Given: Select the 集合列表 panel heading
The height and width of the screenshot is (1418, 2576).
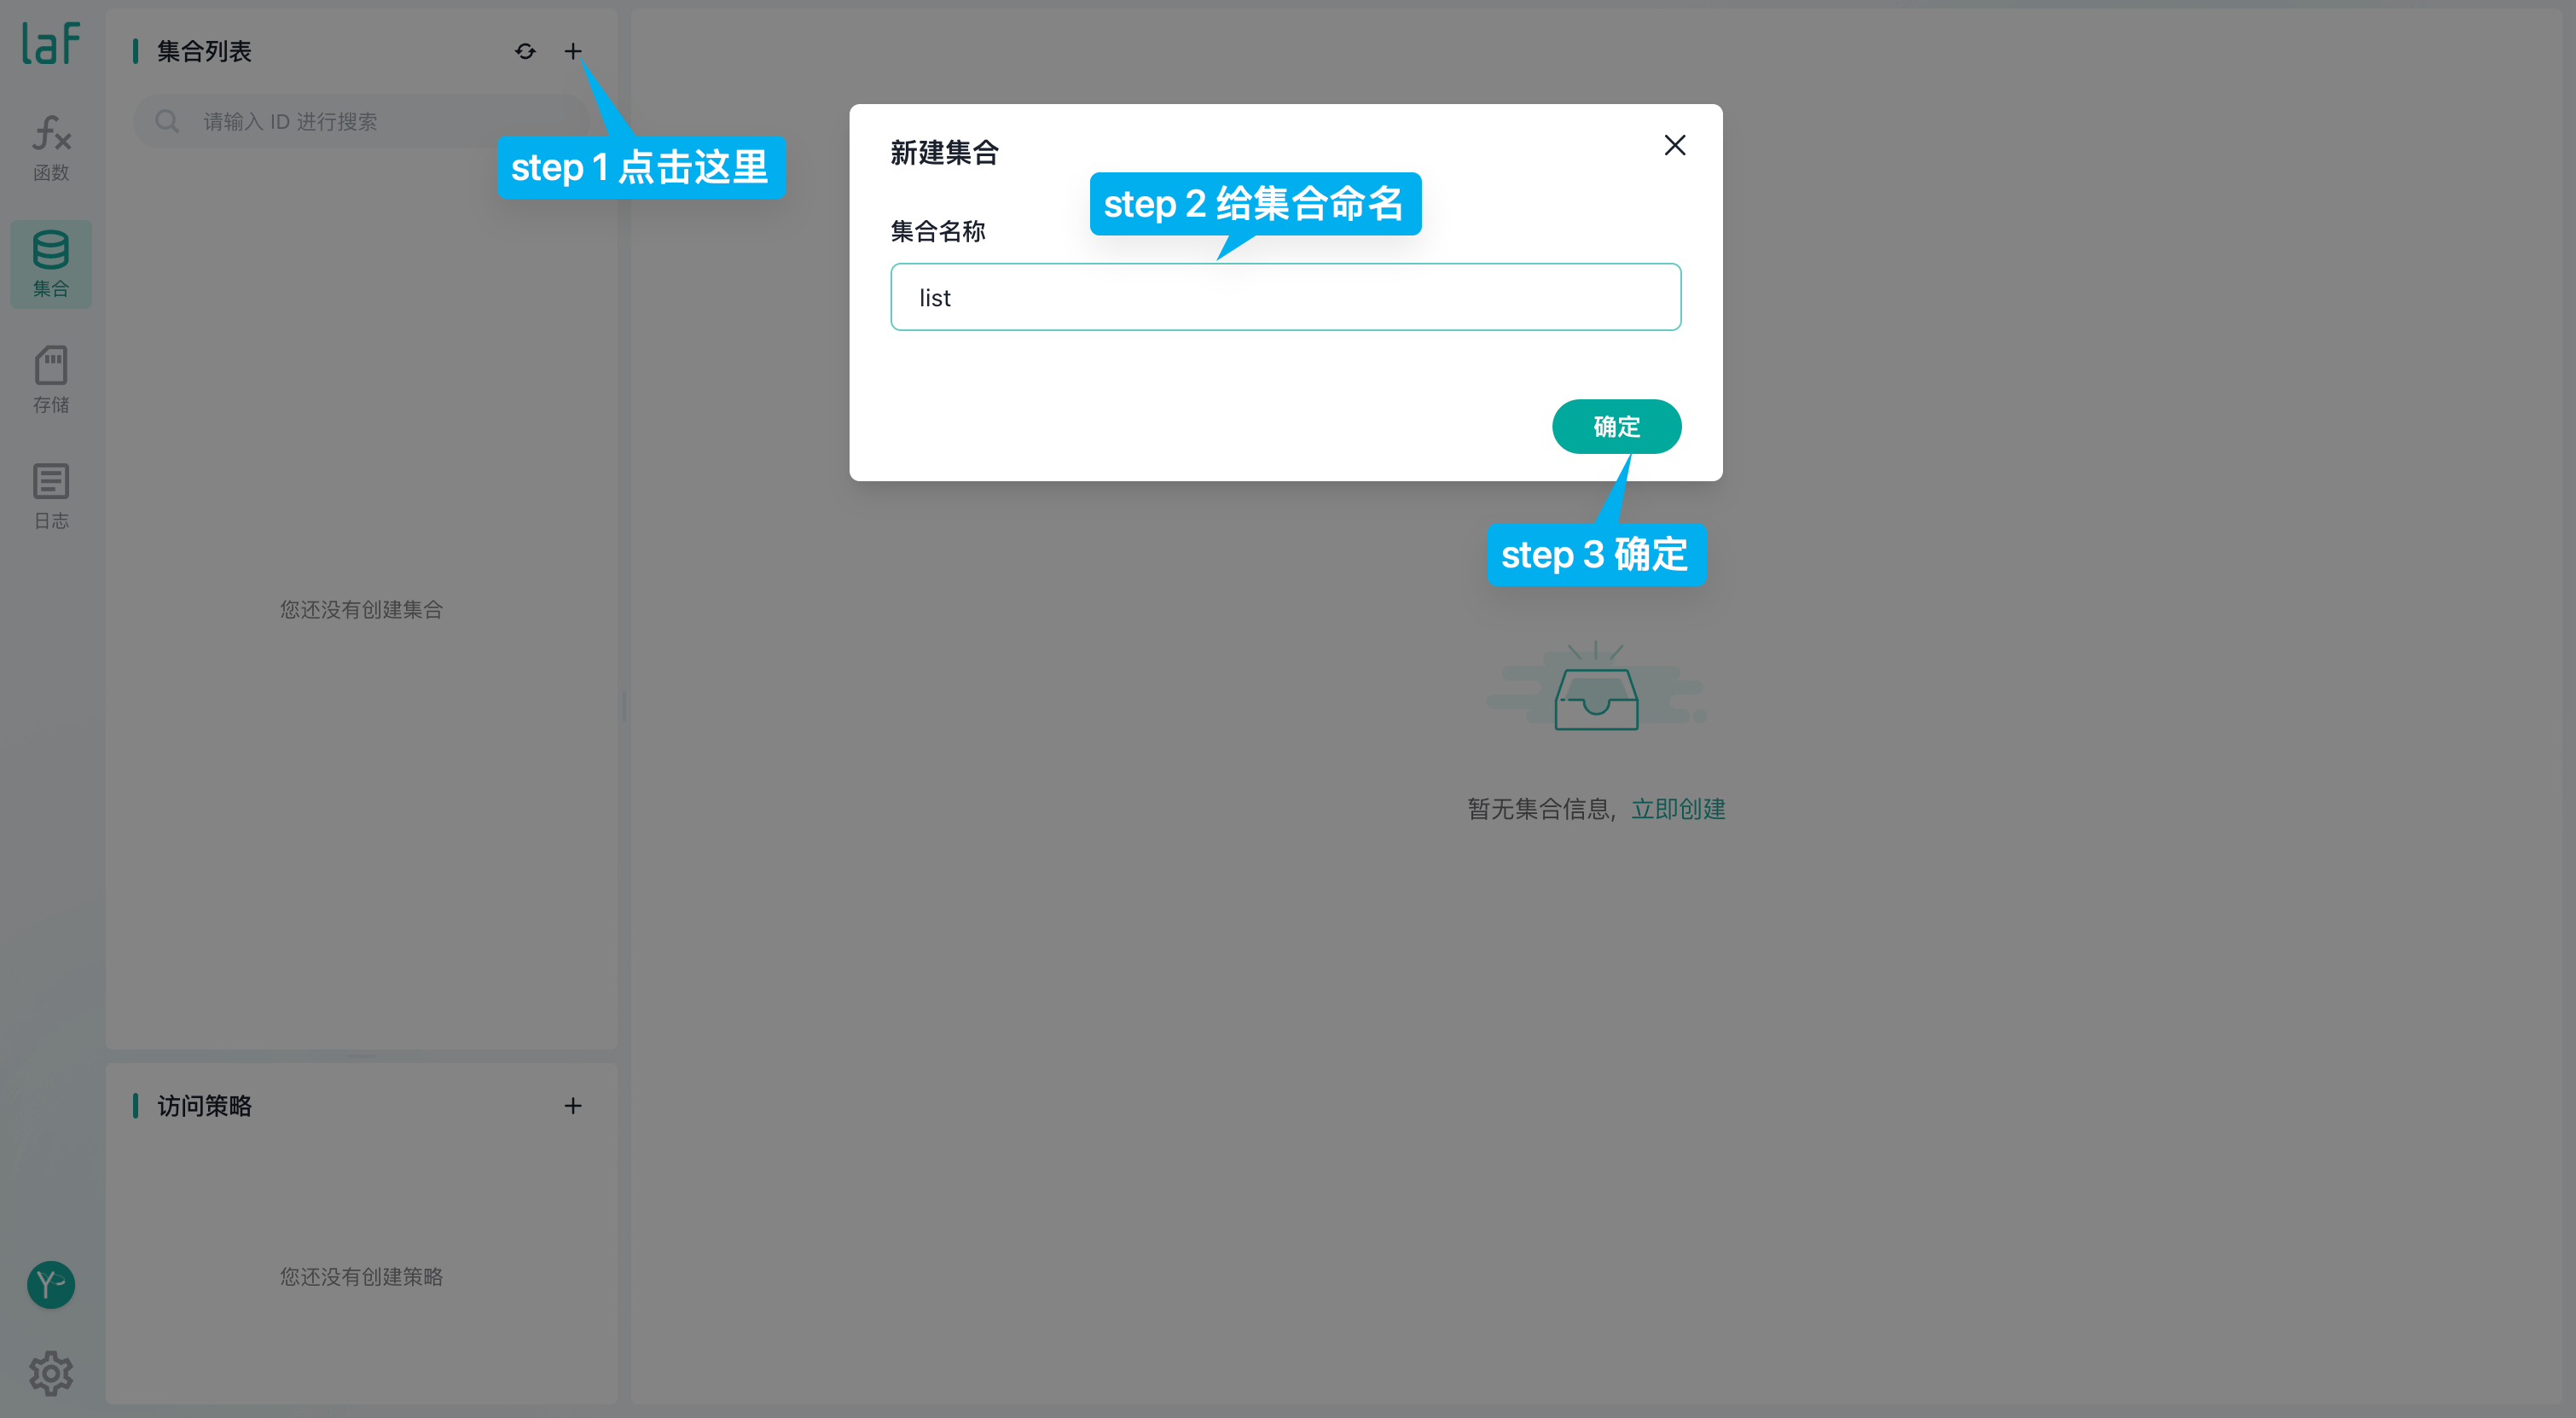Looking at the screenshot, I should pyautogui.click(x=204, y=51).
